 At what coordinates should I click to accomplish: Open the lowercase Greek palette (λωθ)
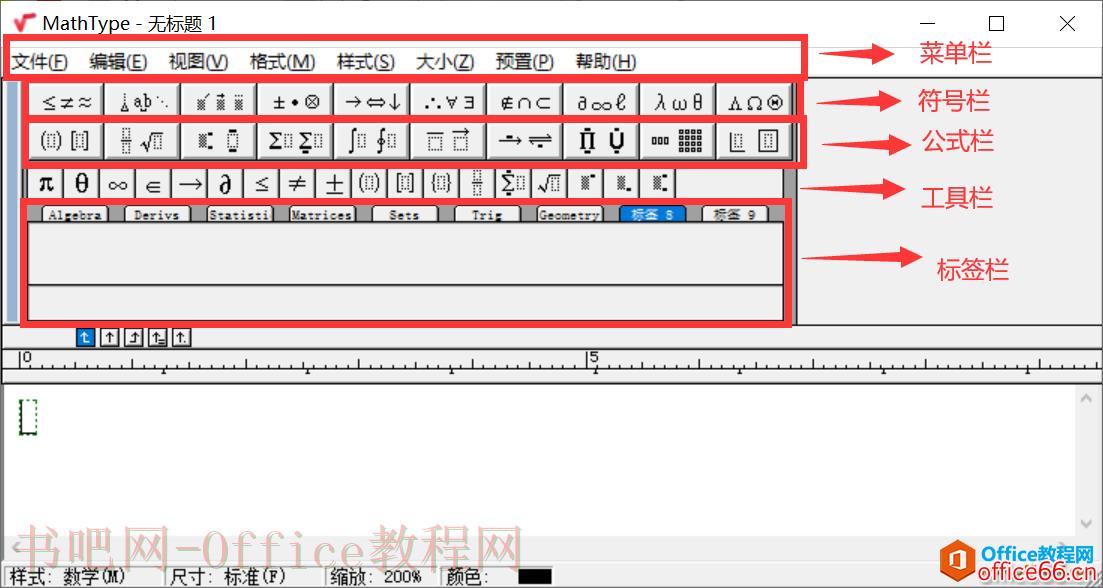678,102
